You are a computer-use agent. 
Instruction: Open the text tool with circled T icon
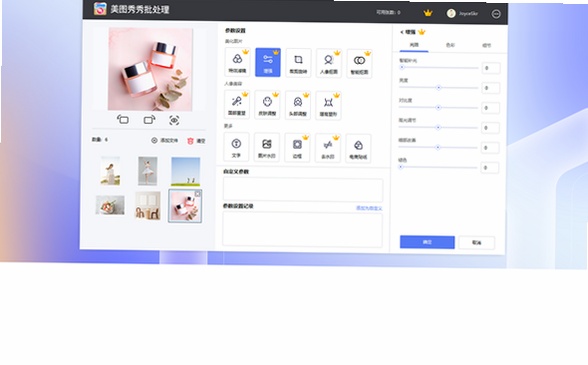pyautogui.click(x=236, y=147)
